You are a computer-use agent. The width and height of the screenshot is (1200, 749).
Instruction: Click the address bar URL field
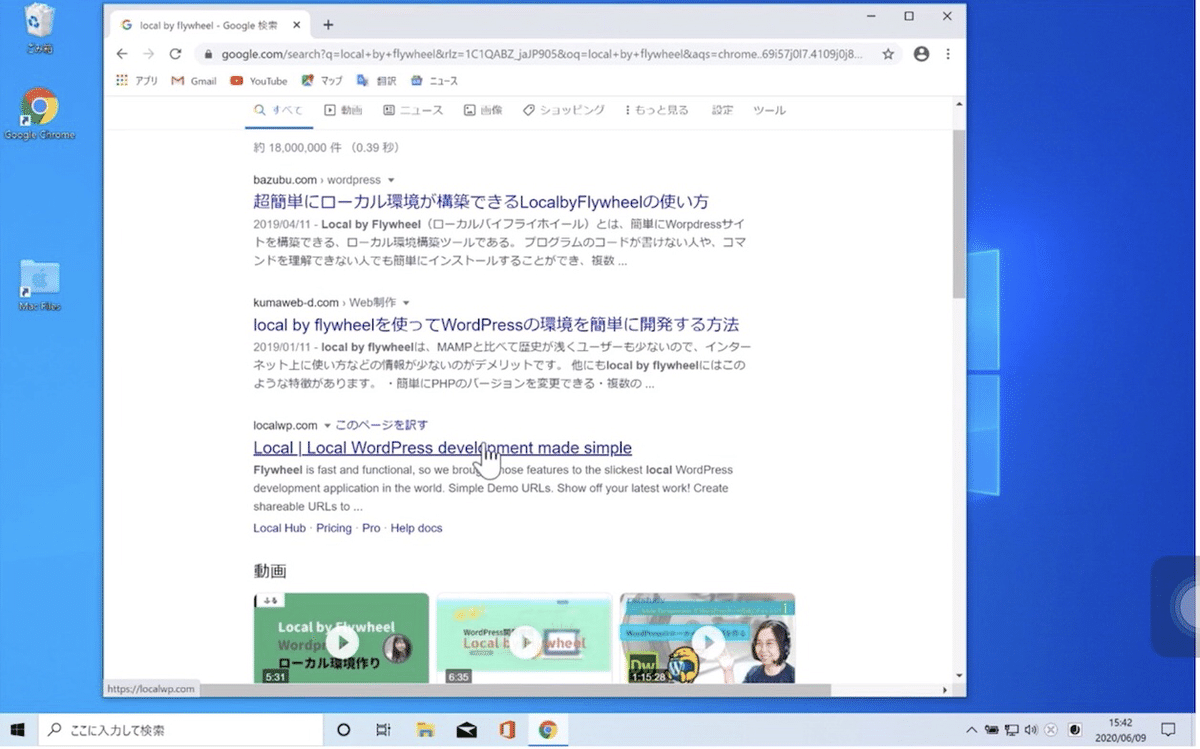(540, 54)
